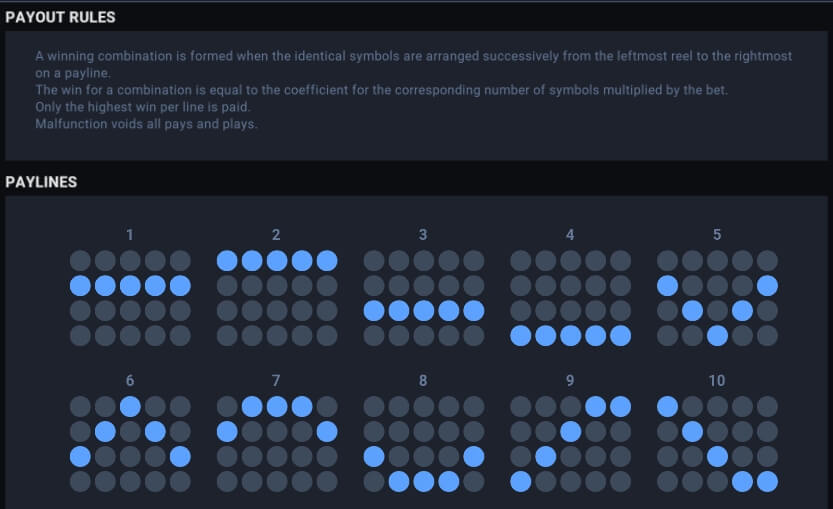The height and width of the screenshot is (509, 833).
Task: Open the payline 5 V-shape diagram
Action: coord(717,298)
